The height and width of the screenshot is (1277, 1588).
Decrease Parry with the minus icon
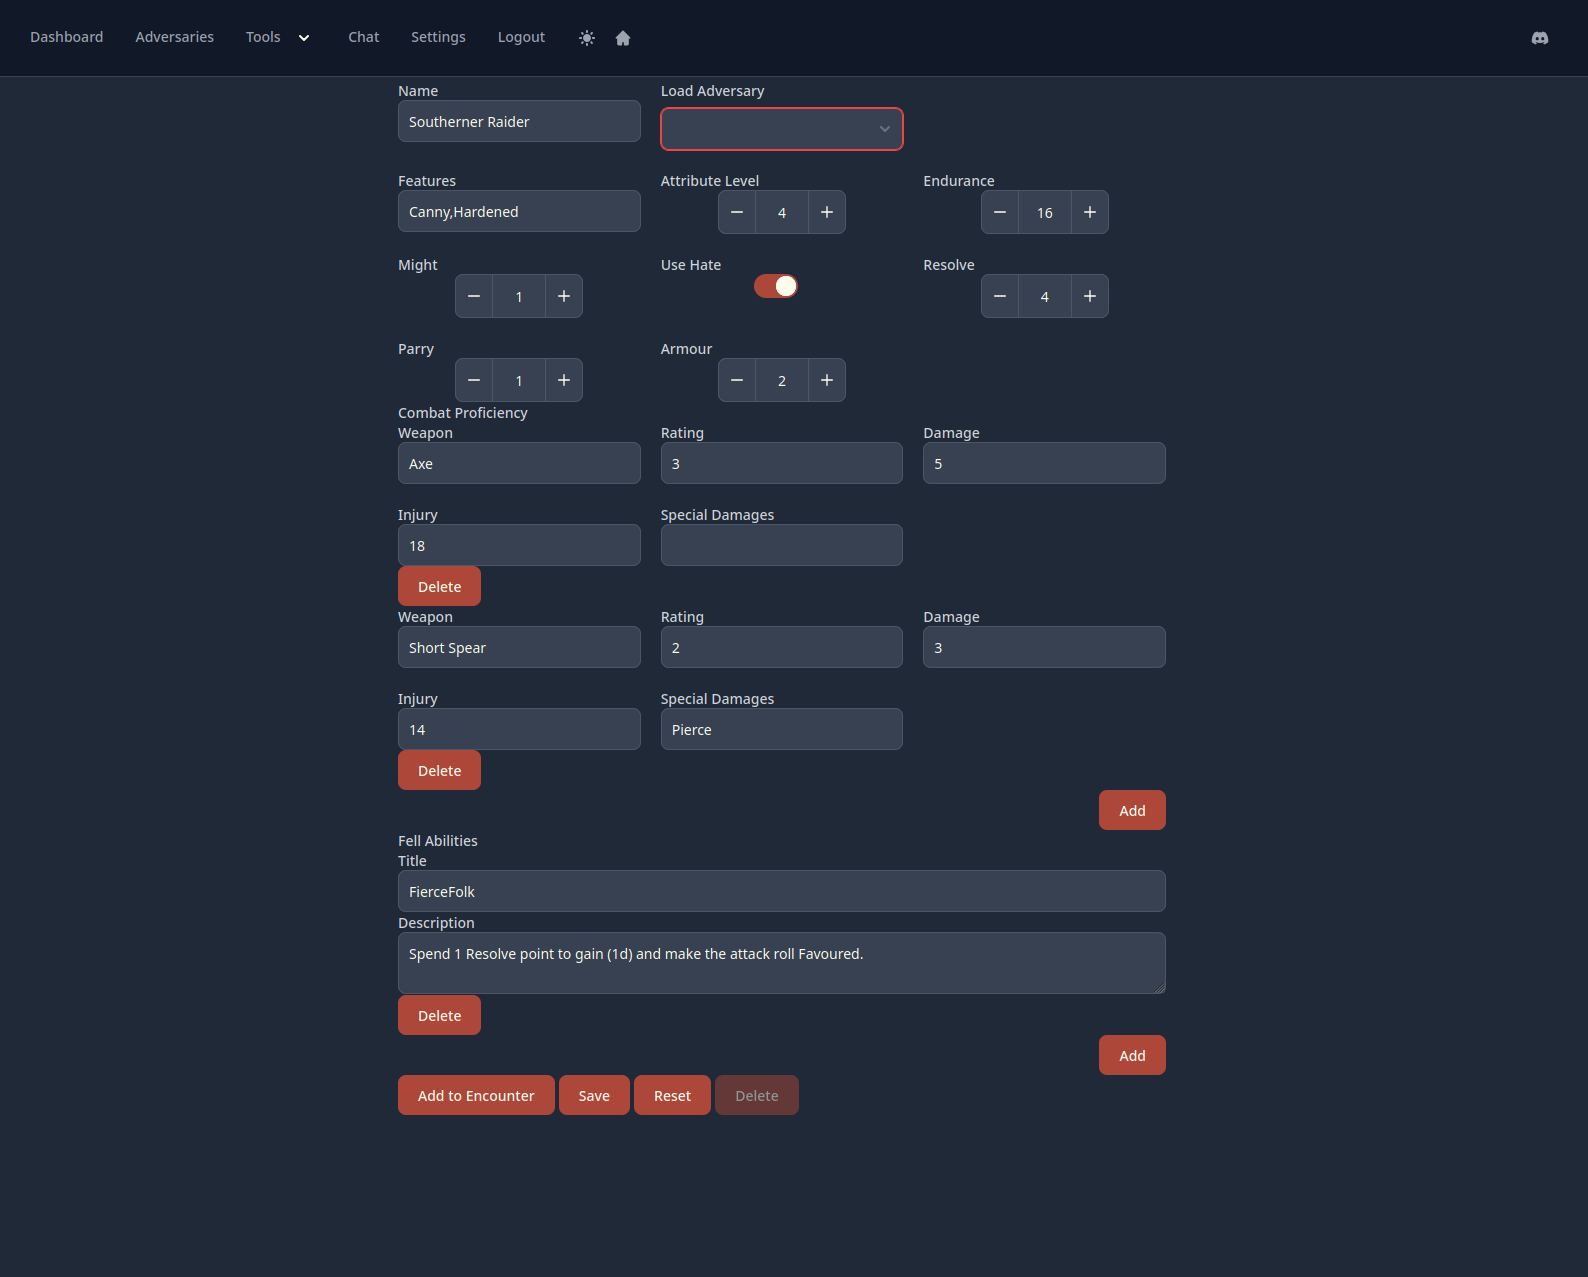[x=474, y=380]
